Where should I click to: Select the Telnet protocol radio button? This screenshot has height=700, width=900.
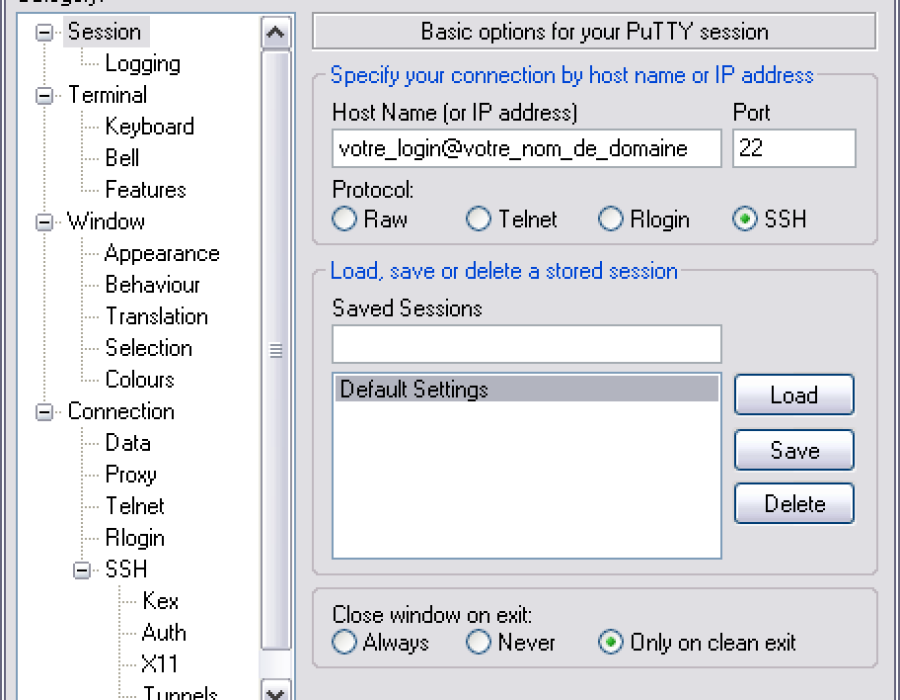click(x=478, y=219)
